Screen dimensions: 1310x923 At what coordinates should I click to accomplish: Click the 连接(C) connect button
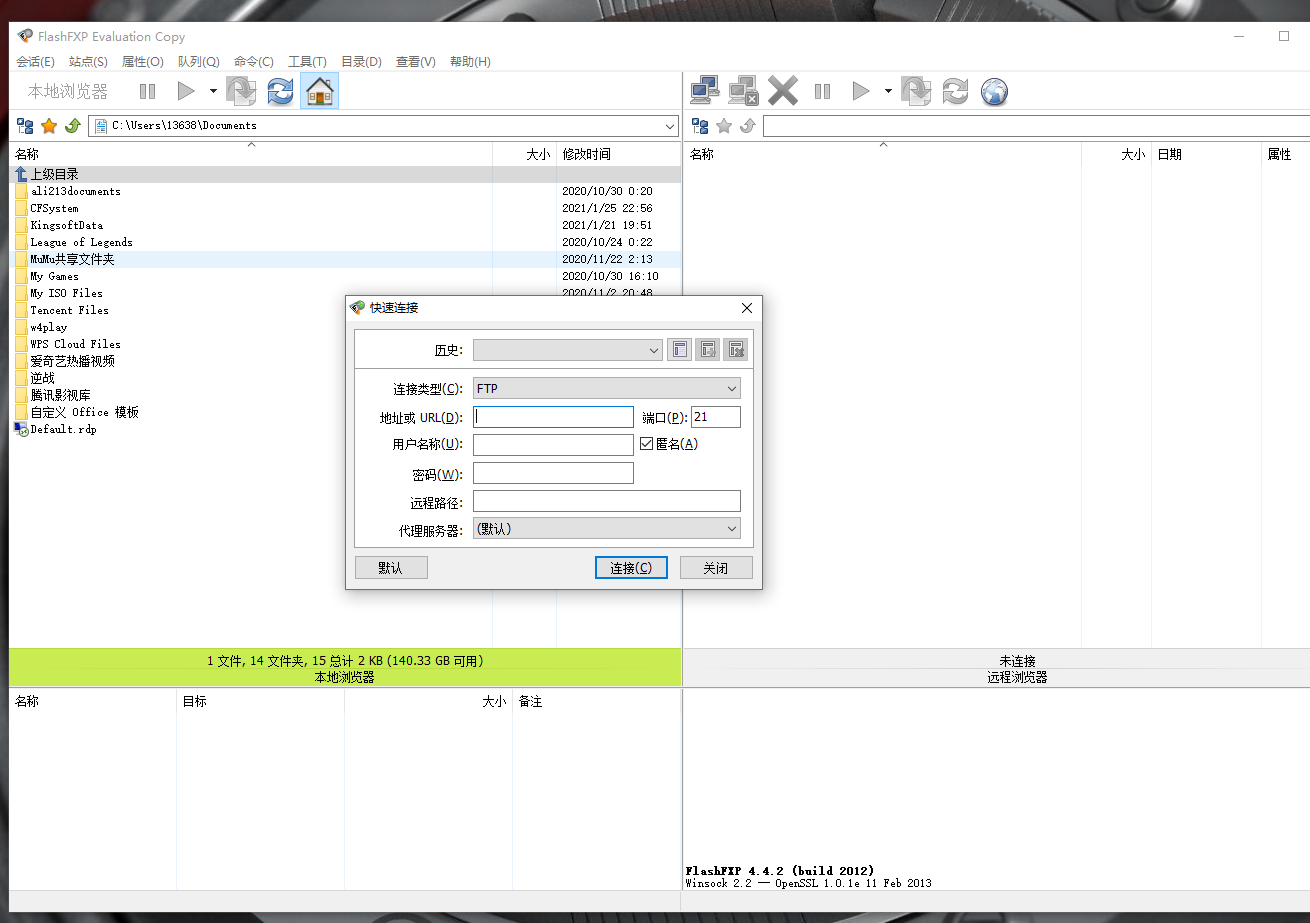click(630, 568)
